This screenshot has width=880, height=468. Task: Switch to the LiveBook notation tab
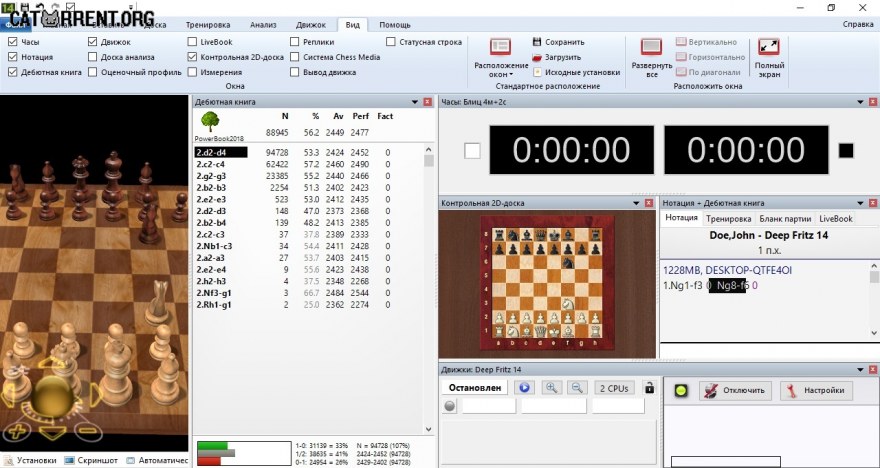[835, 219]
